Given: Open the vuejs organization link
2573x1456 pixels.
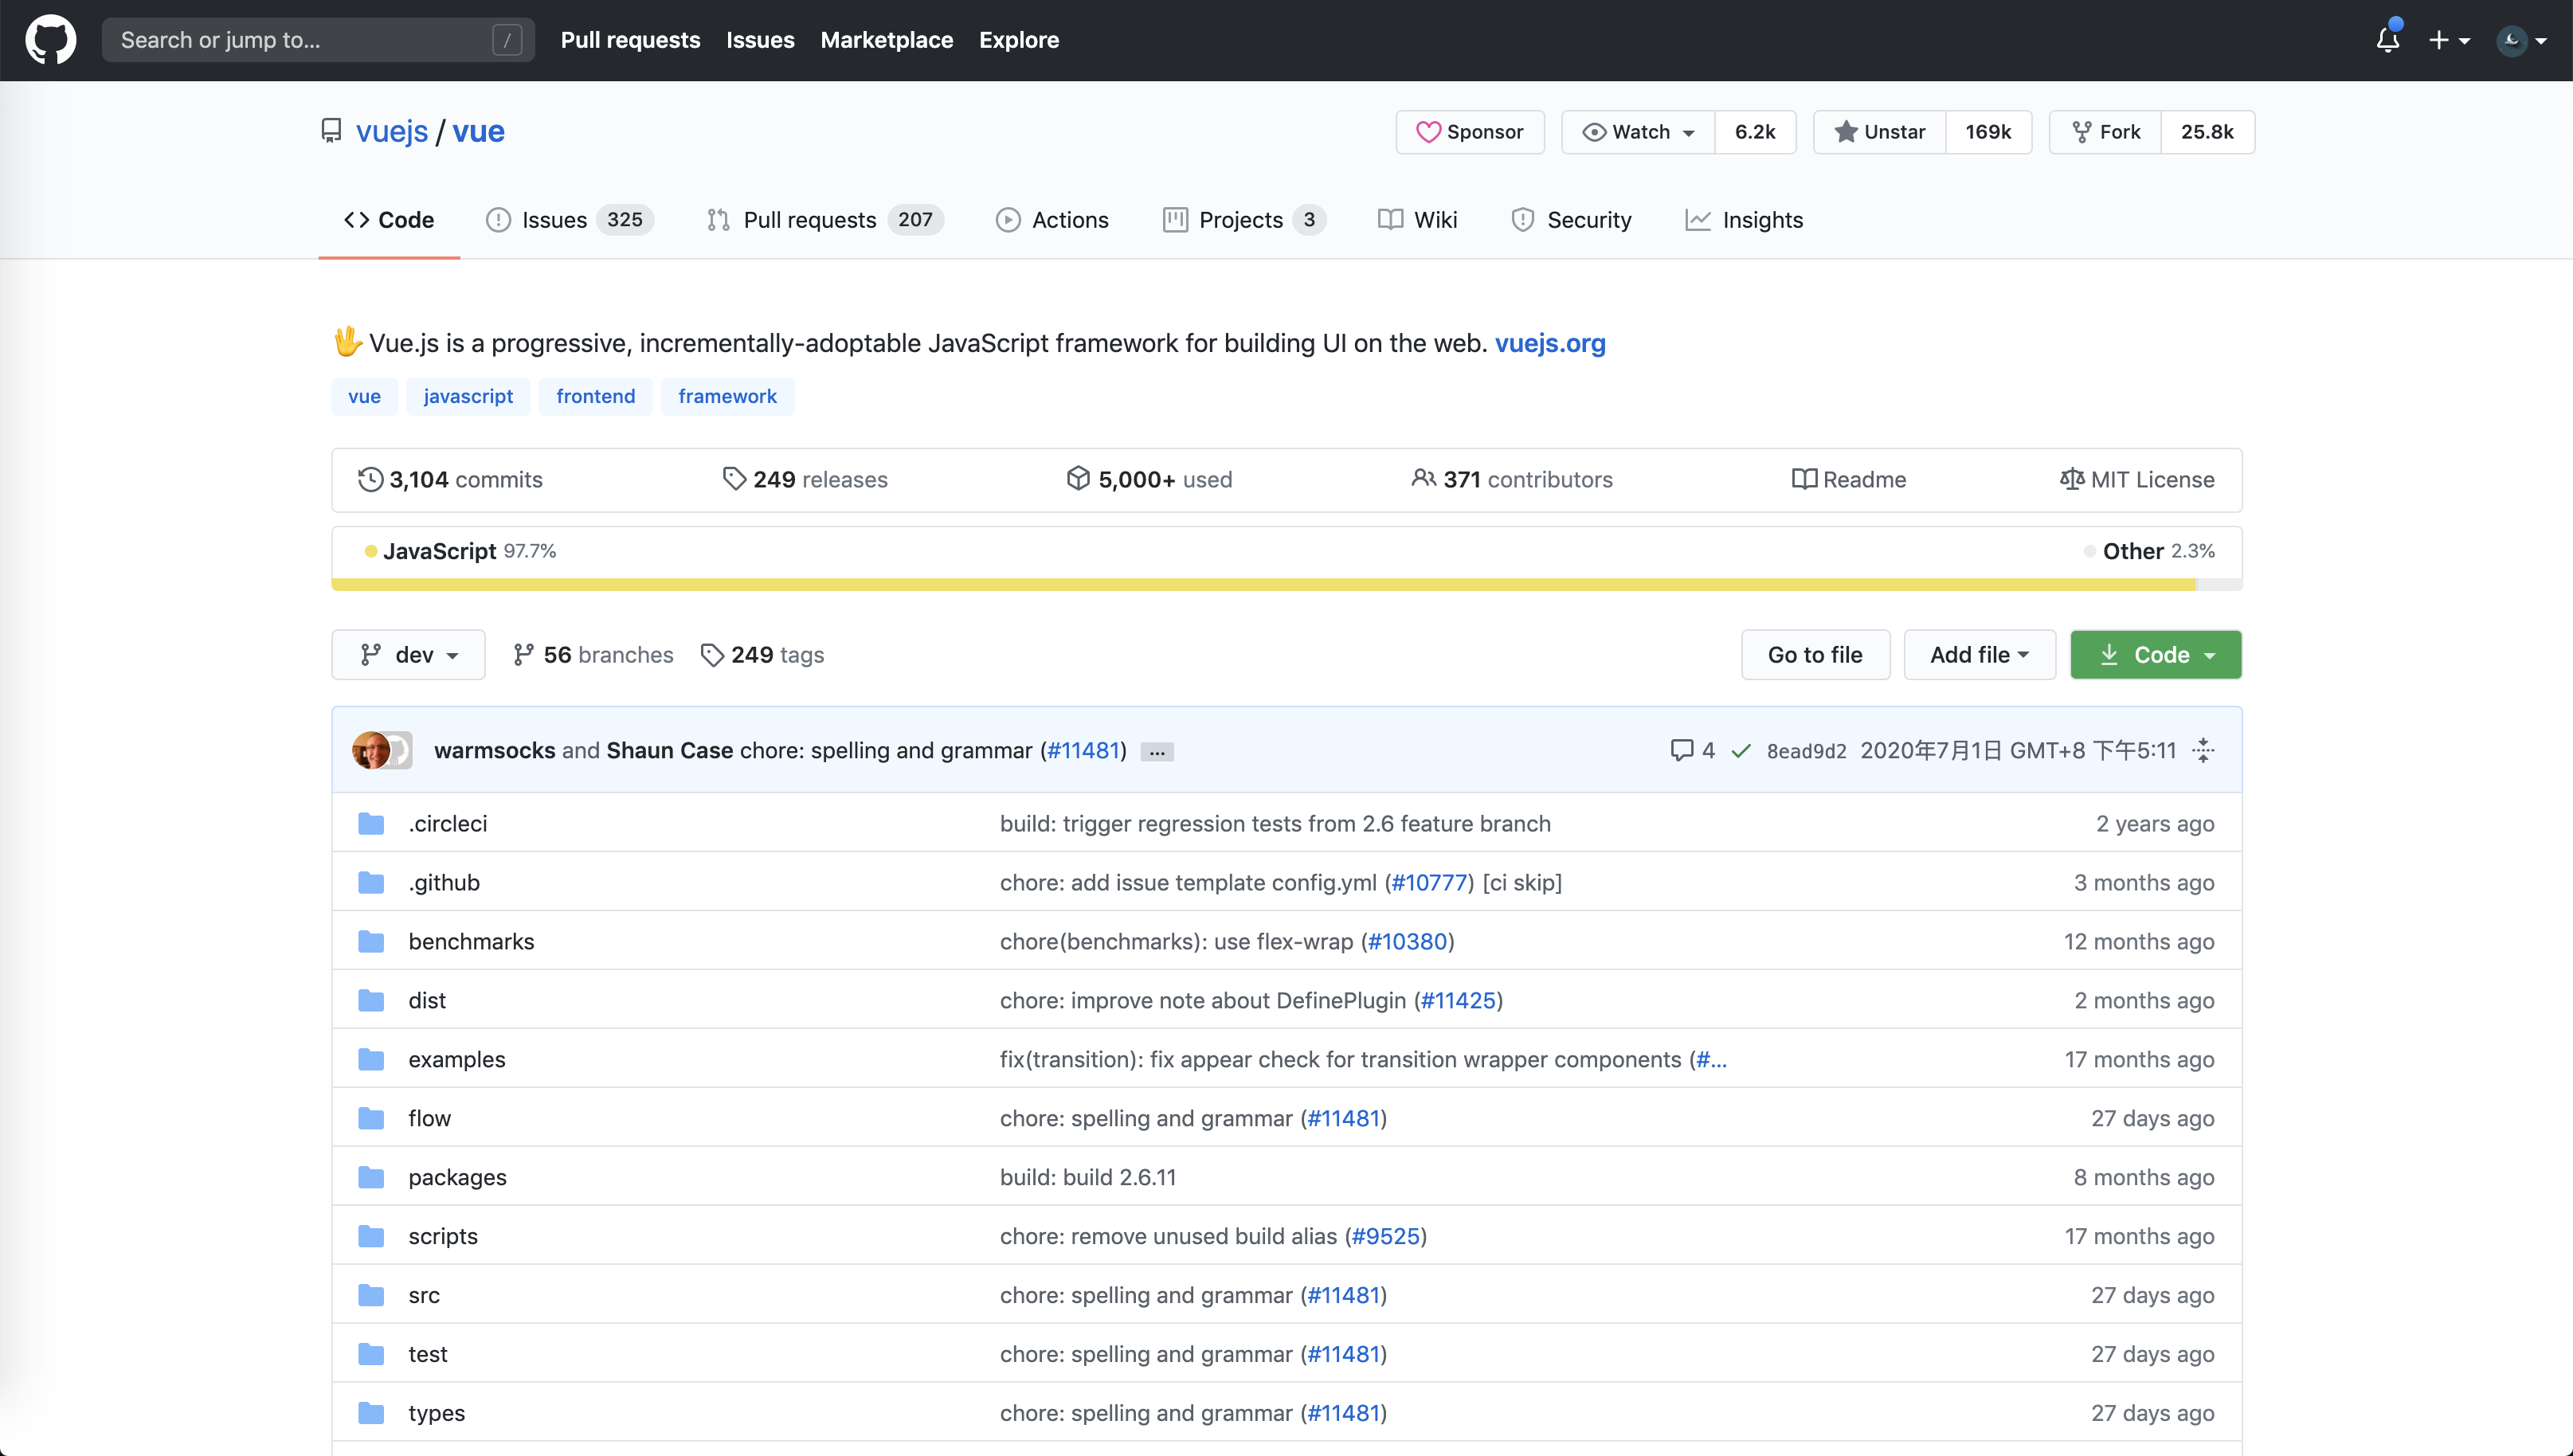Looking at the screenshot, I should click(392, 131).
